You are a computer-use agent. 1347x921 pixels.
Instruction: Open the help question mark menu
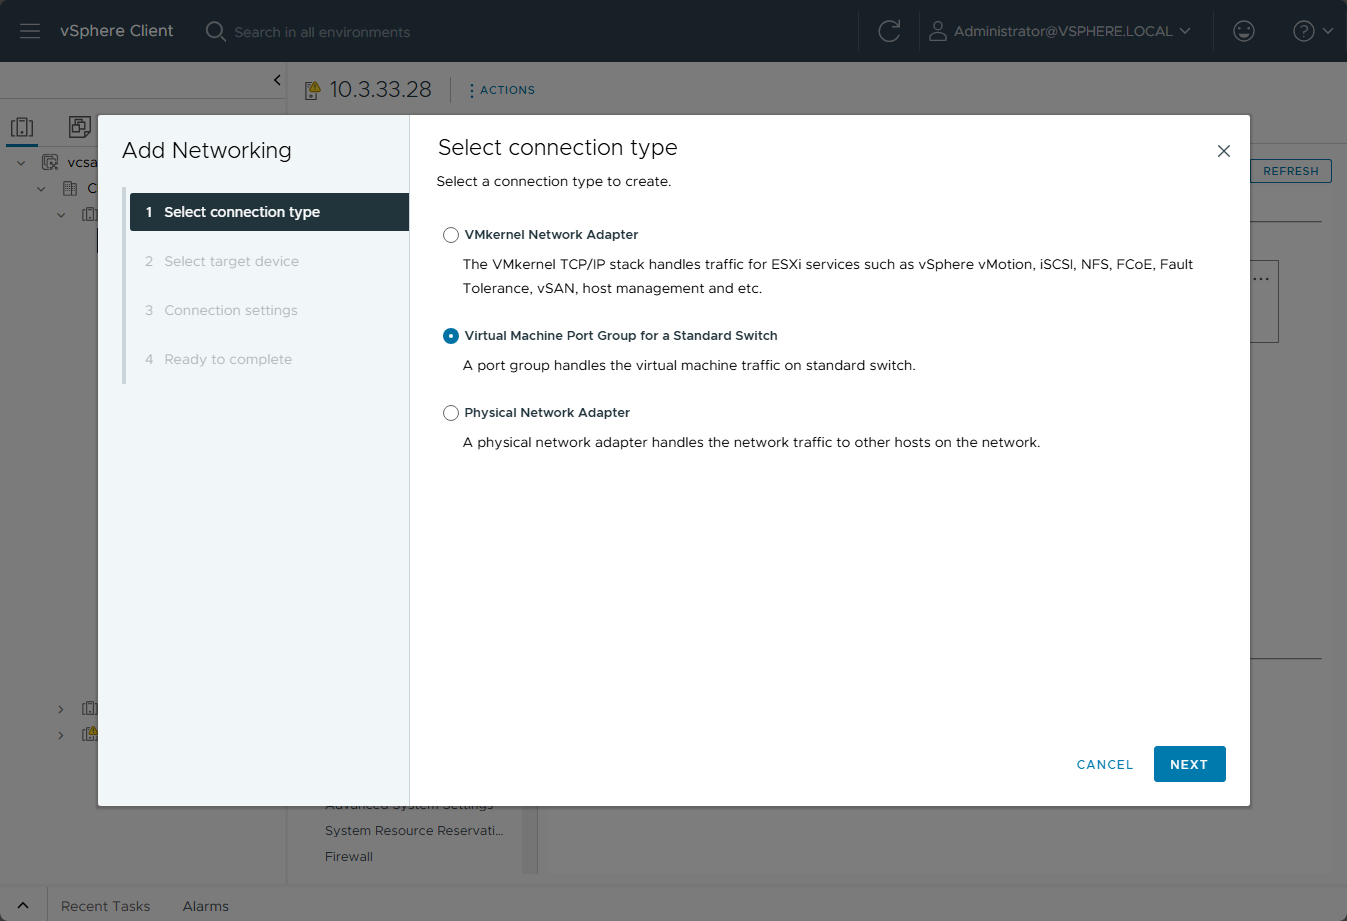[x=1312, y=31]
